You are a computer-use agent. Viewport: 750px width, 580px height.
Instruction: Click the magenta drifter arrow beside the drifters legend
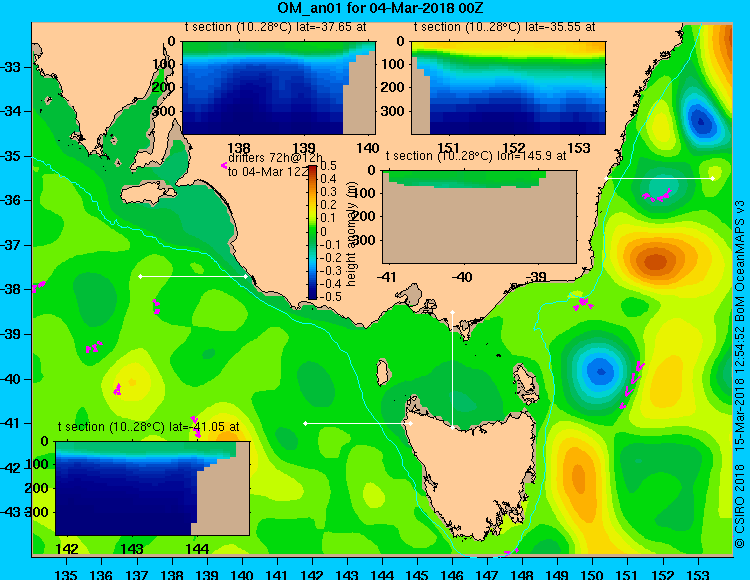[223, 165]
